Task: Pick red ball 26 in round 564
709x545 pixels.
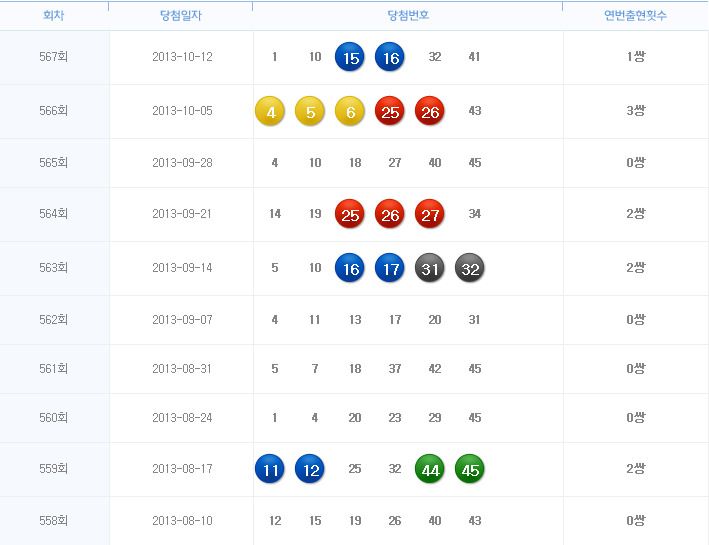Action: [x=390, y=214]
